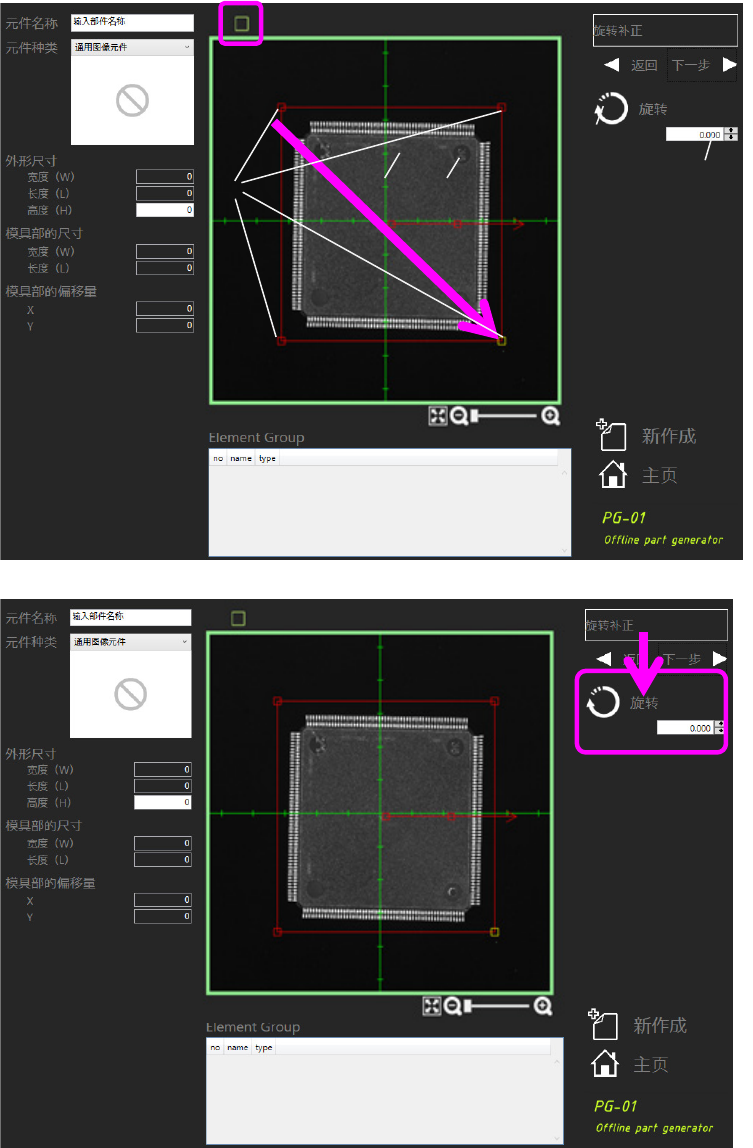Click the fit-to-view icon under the lower image

pyautogui.click(x=431, y=1006)
